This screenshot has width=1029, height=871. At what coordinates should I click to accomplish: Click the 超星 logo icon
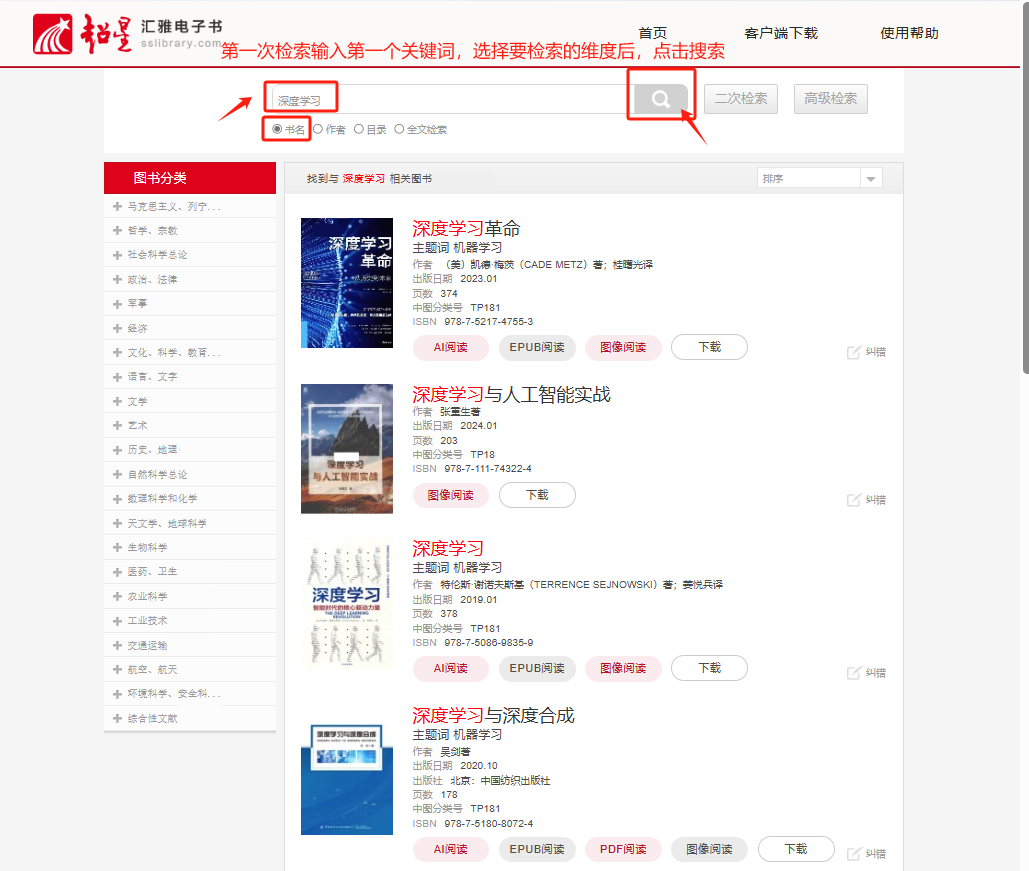point(60,35)
